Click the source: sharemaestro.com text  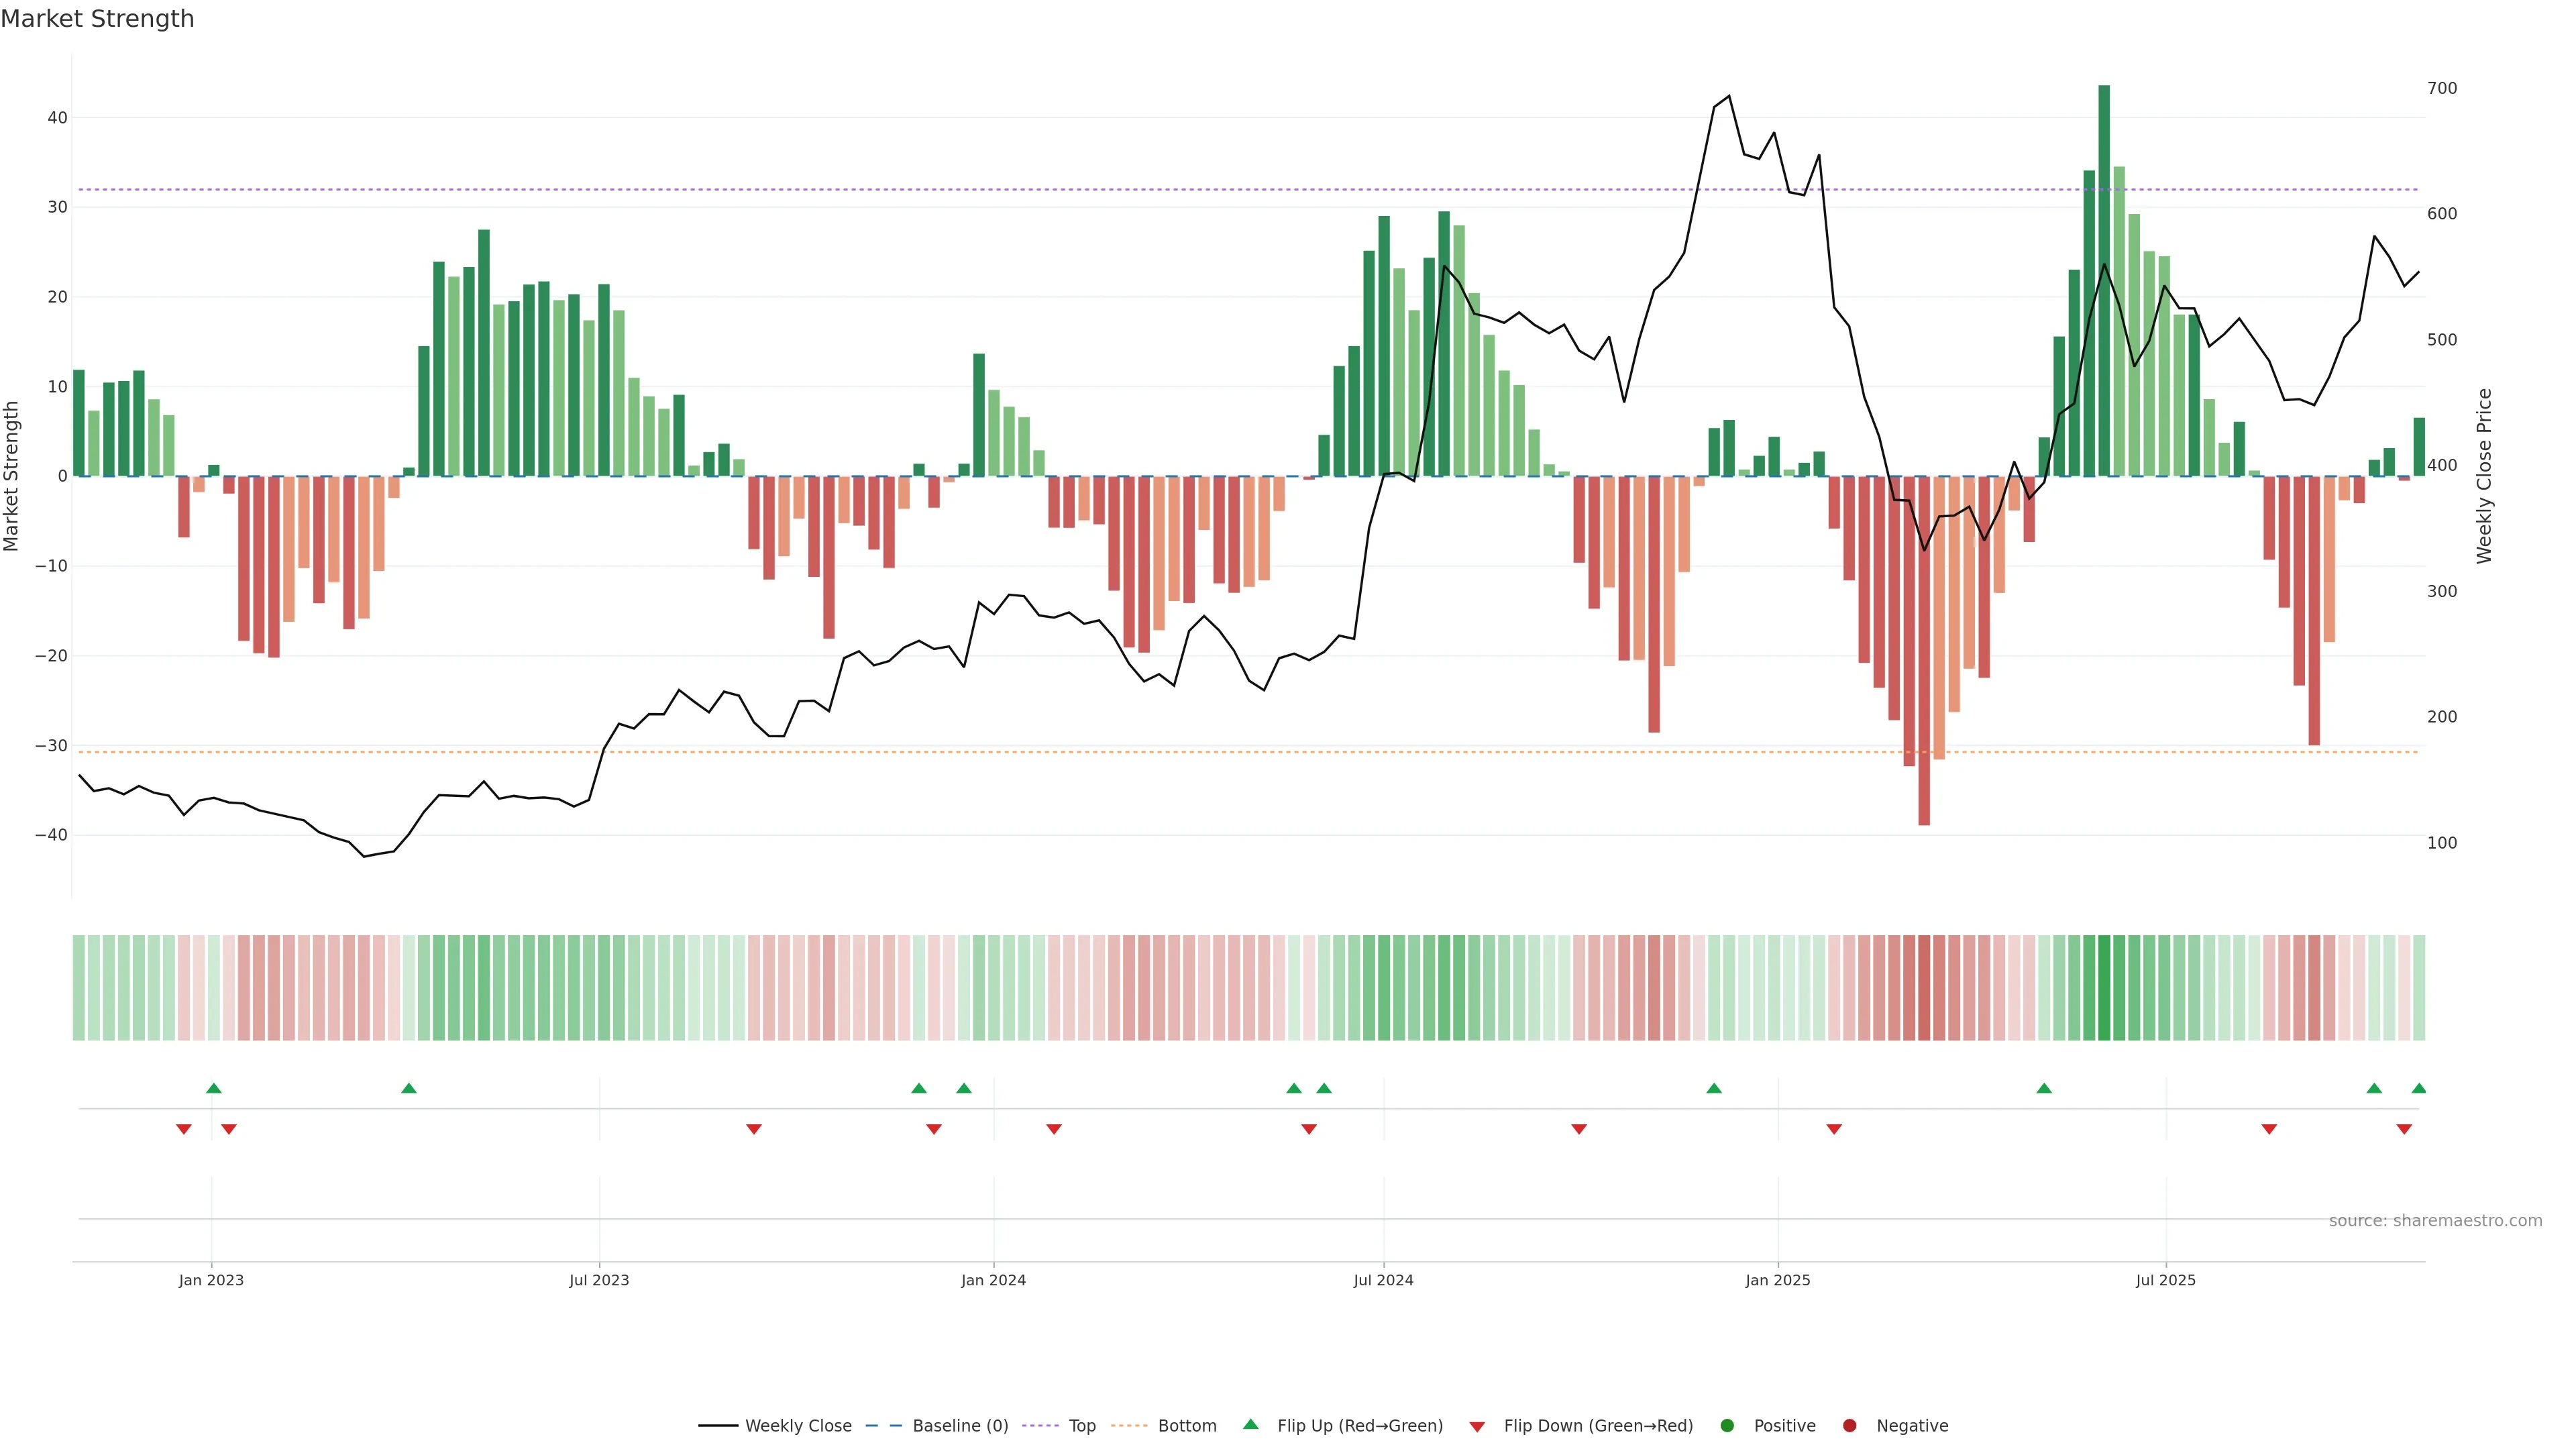[2435, 1221]
